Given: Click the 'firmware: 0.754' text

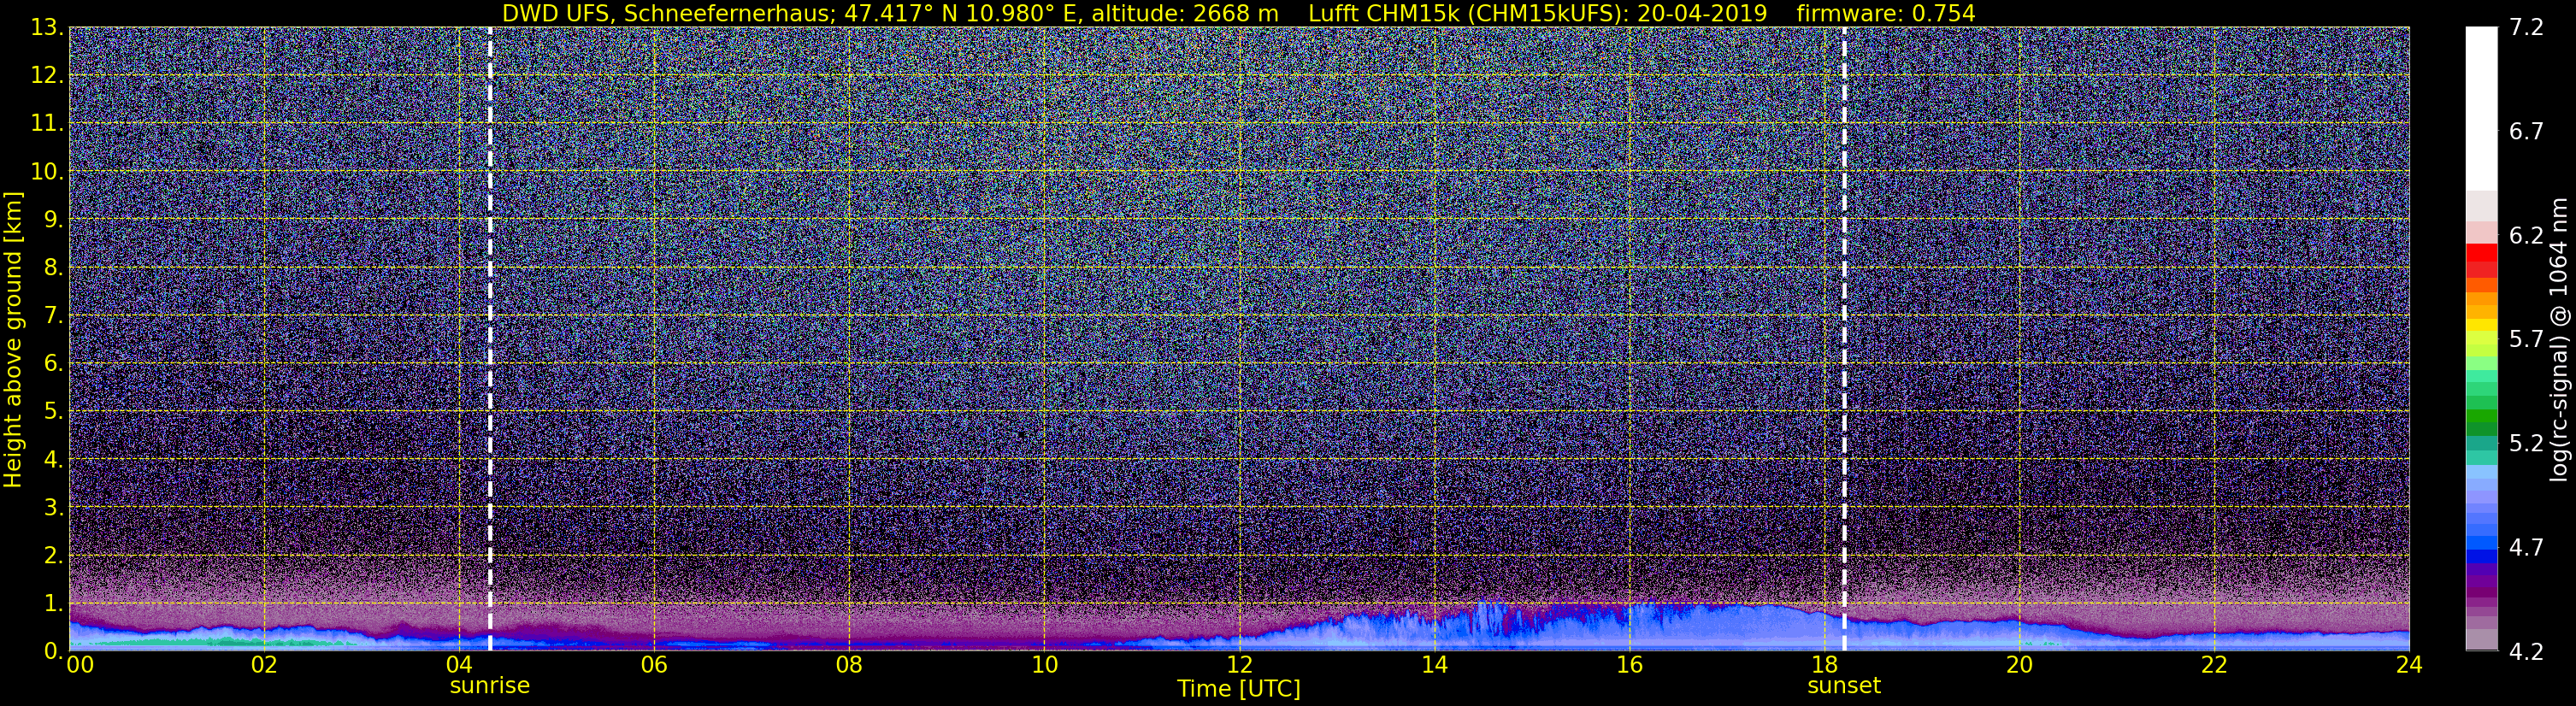Looking at the screenshot, I should click(x=1886, y=13).
